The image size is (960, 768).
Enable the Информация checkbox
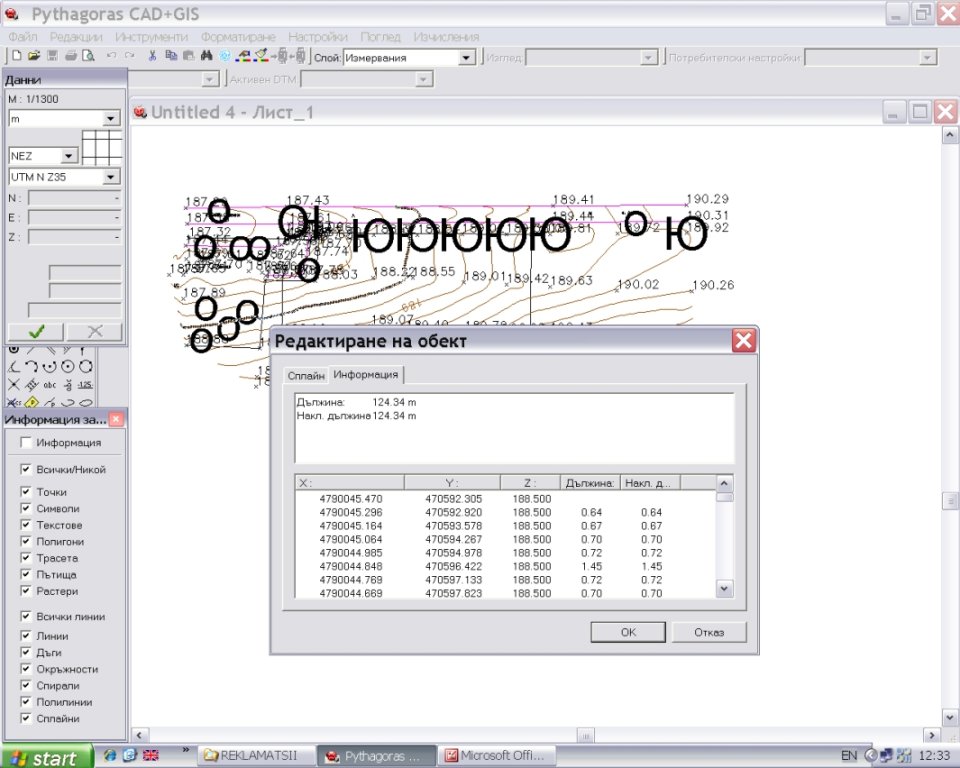[25, 443]
